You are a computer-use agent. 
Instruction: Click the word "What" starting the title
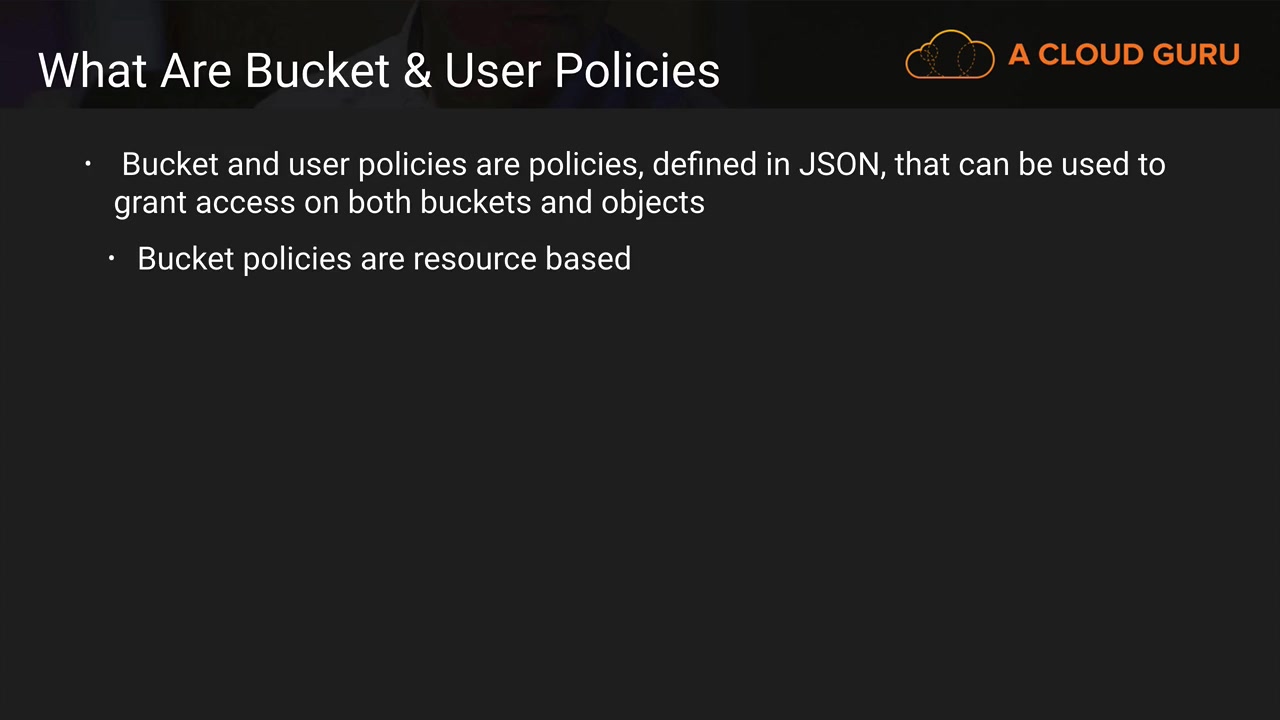[92, 71]
